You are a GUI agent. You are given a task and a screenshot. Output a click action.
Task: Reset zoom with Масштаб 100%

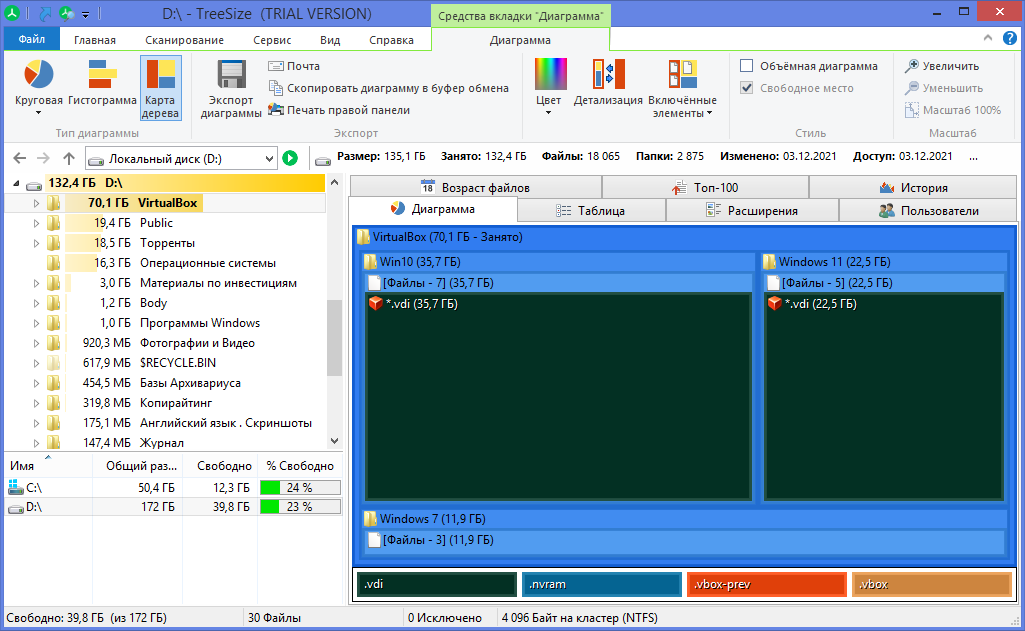[x=953, y=110]
